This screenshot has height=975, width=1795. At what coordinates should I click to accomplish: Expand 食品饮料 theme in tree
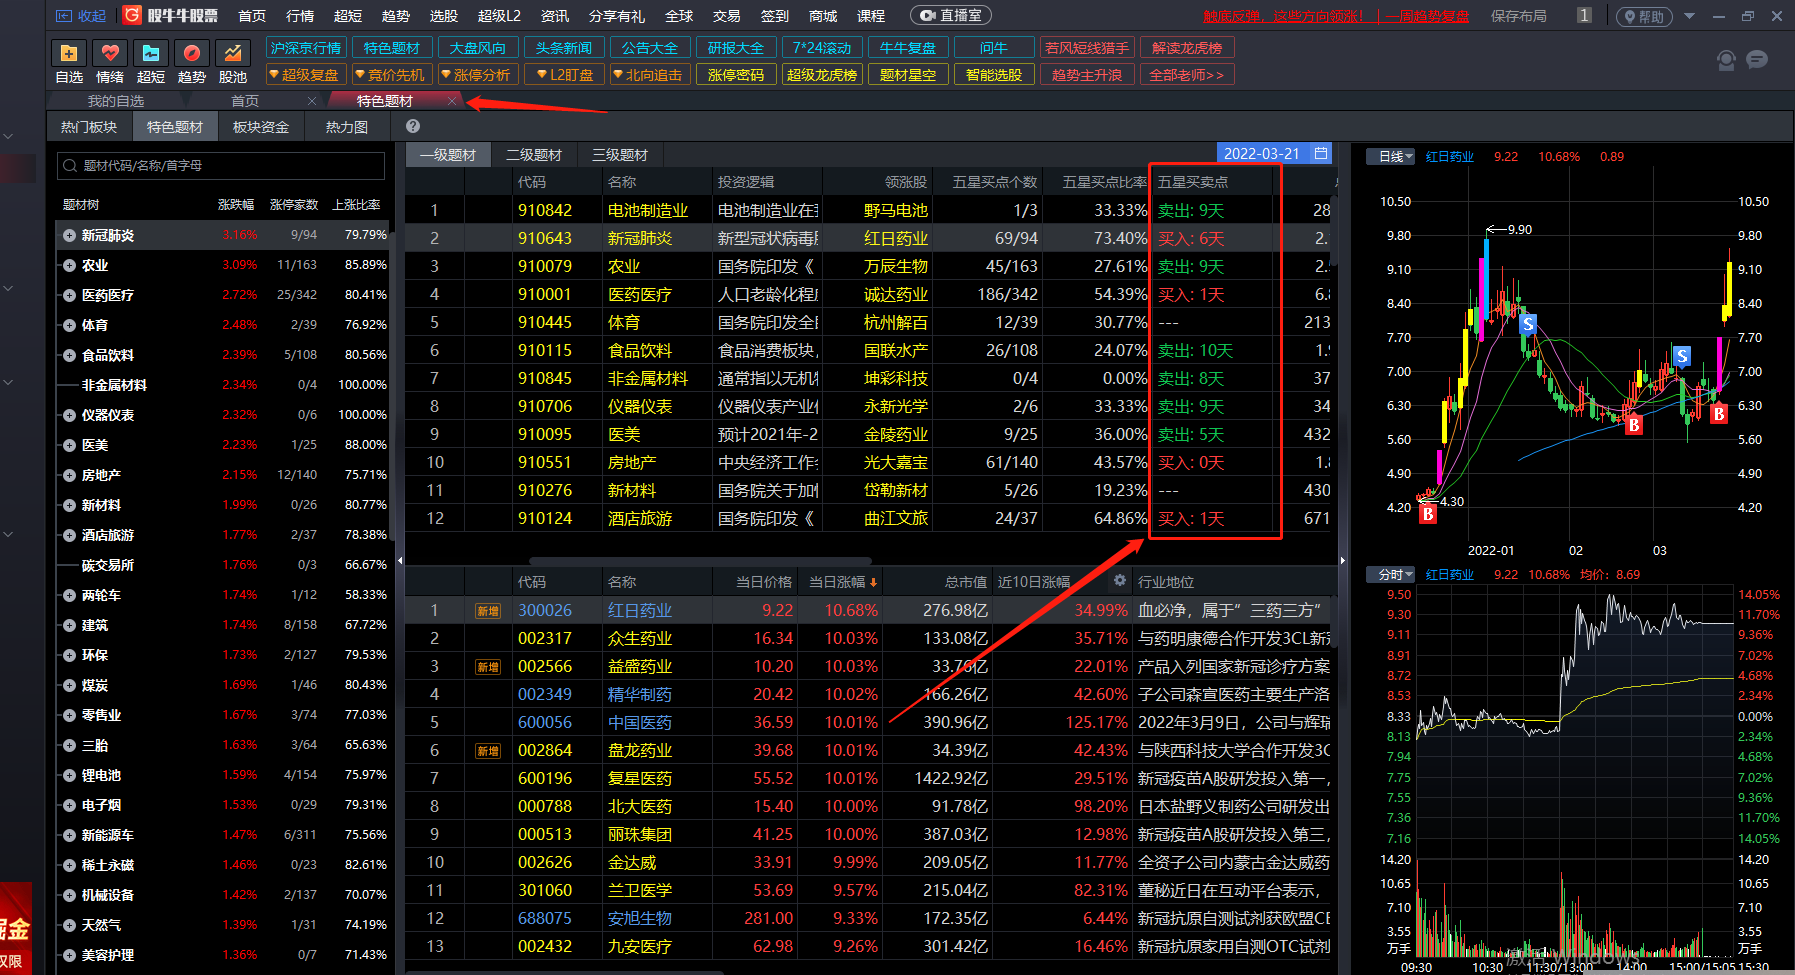pyautogui.click(x=69, y=356)
